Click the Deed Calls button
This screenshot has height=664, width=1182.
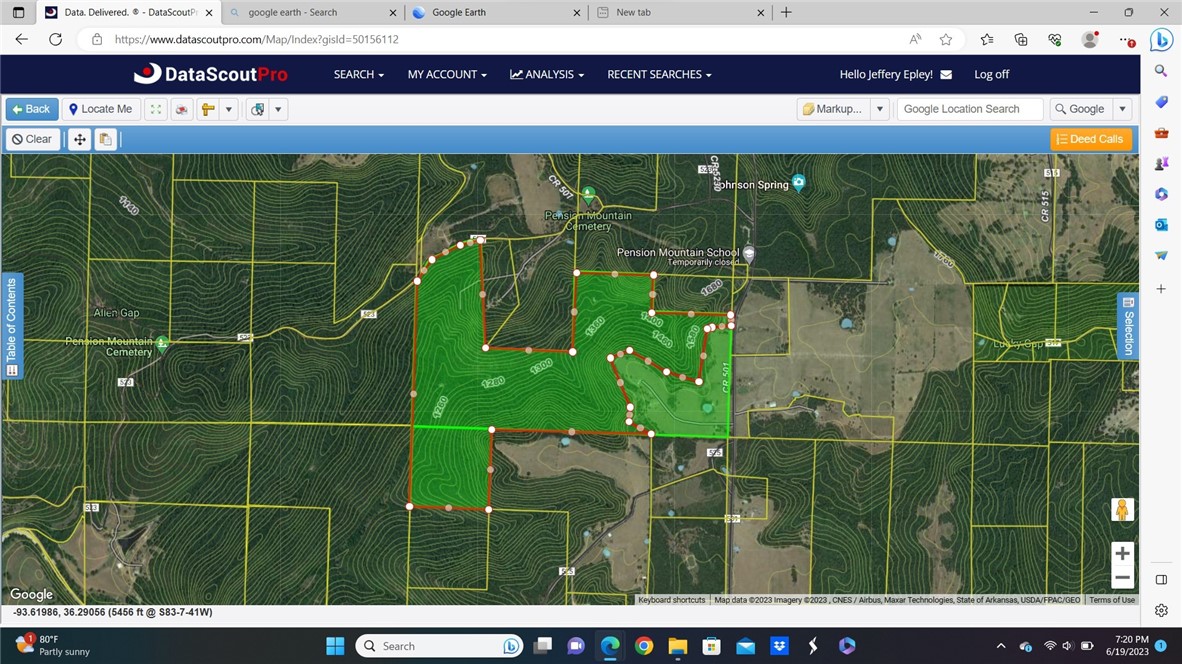(x=1090, y=139)
